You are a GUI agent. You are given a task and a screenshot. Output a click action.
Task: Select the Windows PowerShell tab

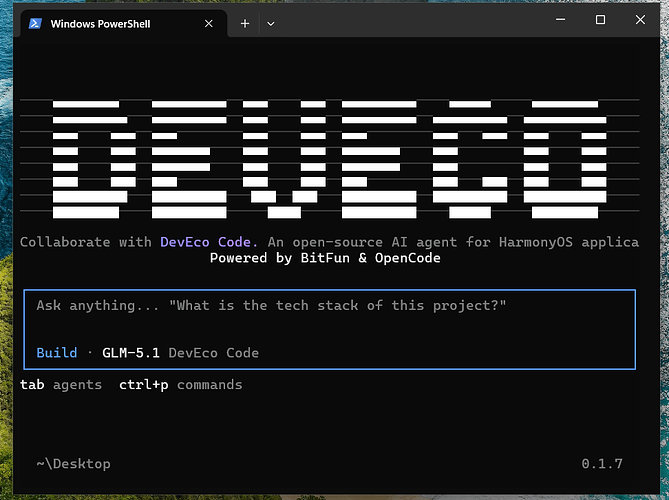(124, 23)
